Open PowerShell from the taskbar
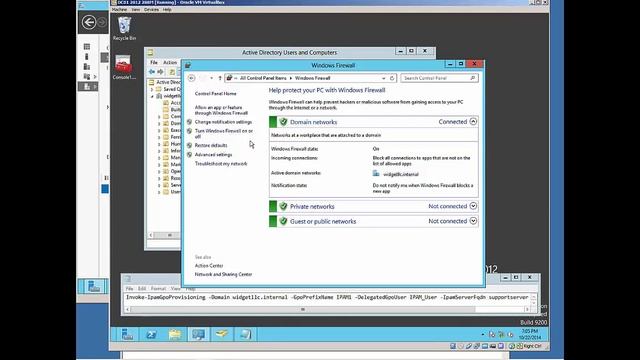 tap(151, 334)
